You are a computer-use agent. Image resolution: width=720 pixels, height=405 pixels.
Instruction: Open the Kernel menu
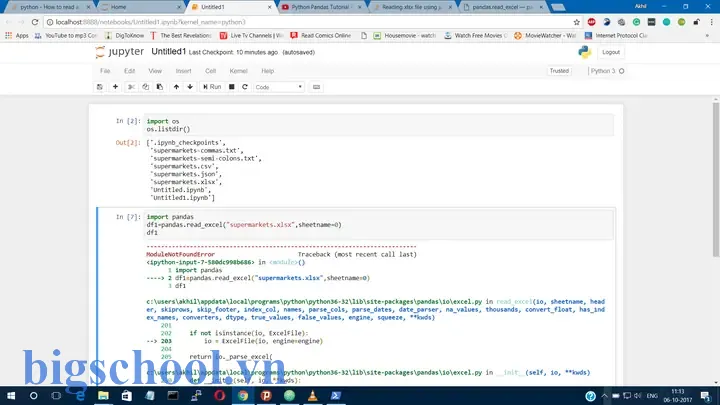238,71
